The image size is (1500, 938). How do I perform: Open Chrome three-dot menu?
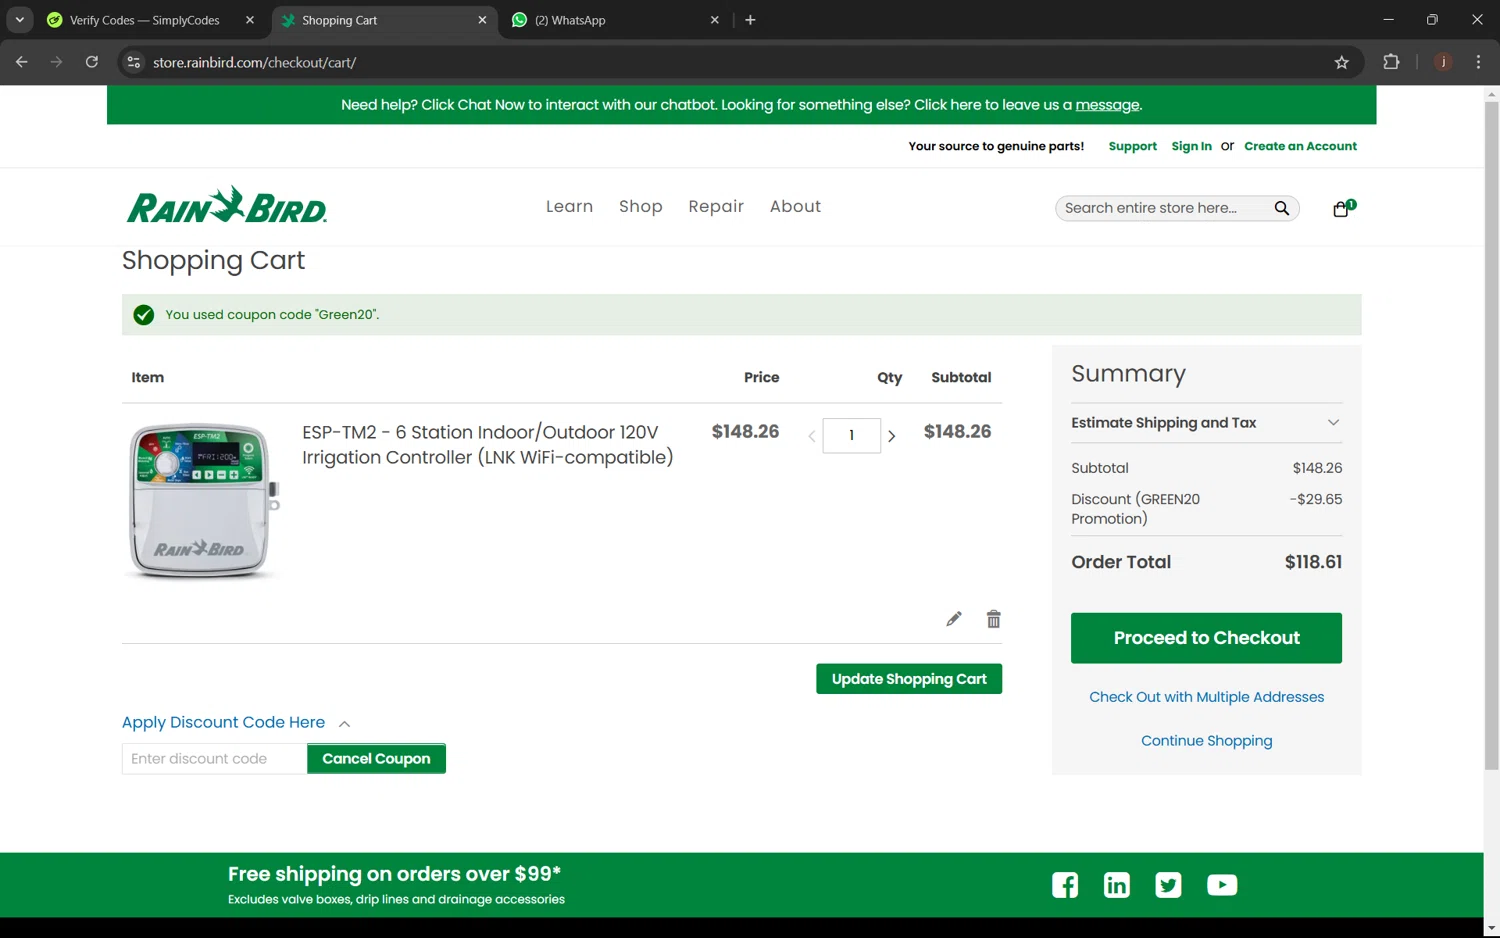tap(1478, 62)
